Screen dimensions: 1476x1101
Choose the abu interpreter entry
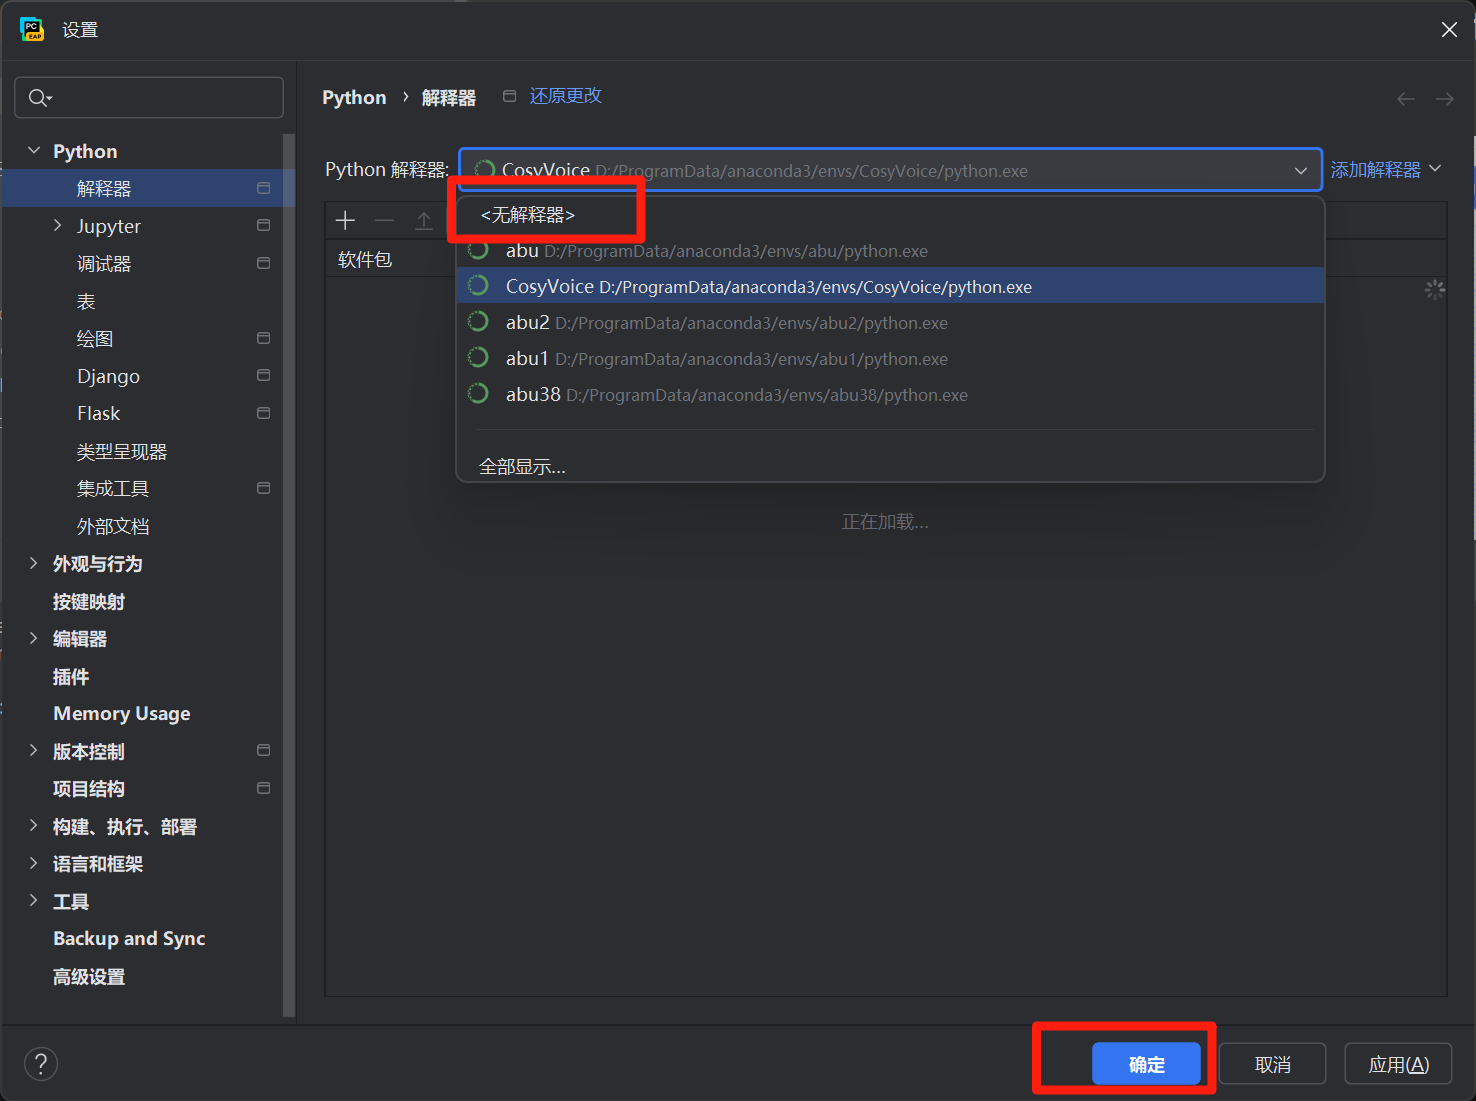point(890,250)
